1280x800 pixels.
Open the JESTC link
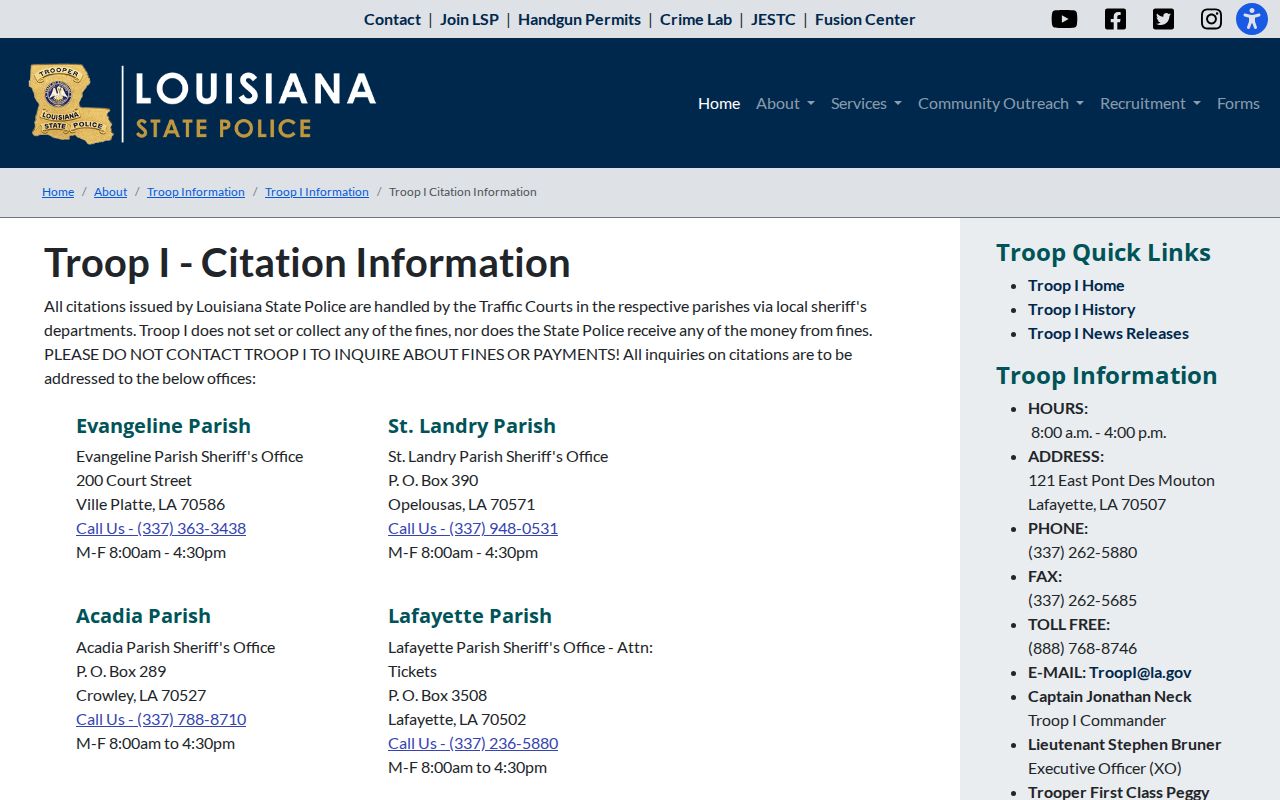click(773, 19)
